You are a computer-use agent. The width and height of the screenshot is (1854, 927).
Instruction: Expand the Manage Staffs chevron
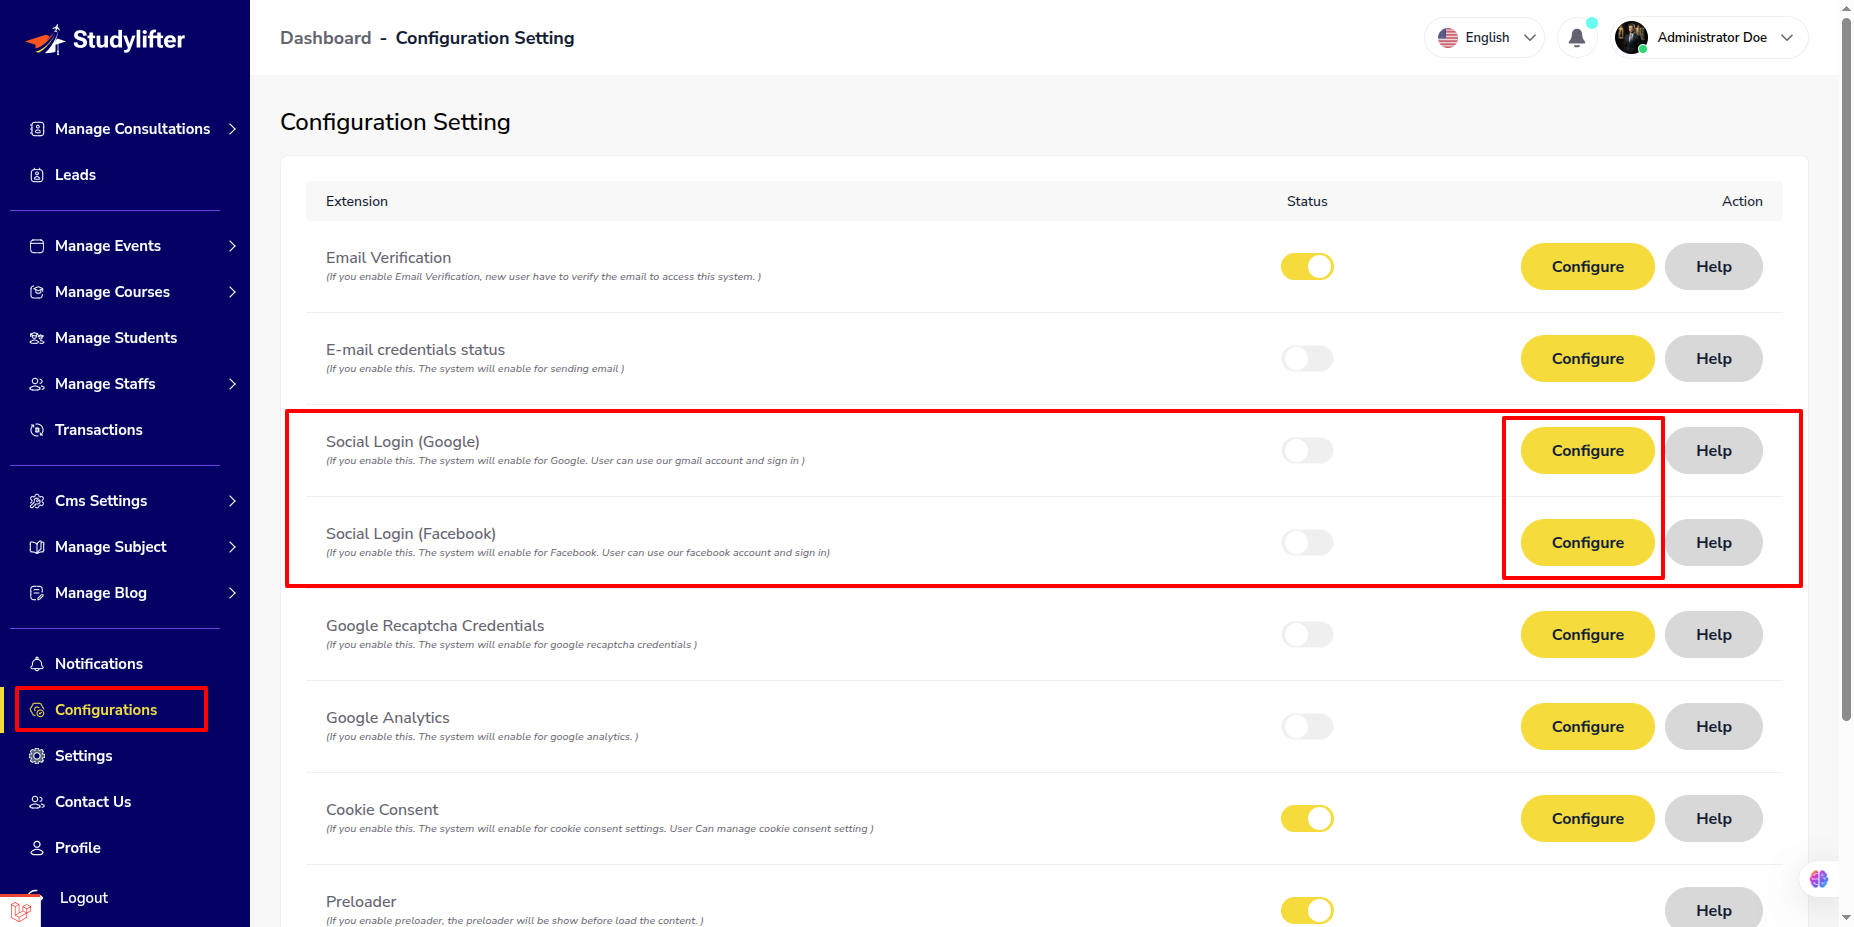point(232,384)
